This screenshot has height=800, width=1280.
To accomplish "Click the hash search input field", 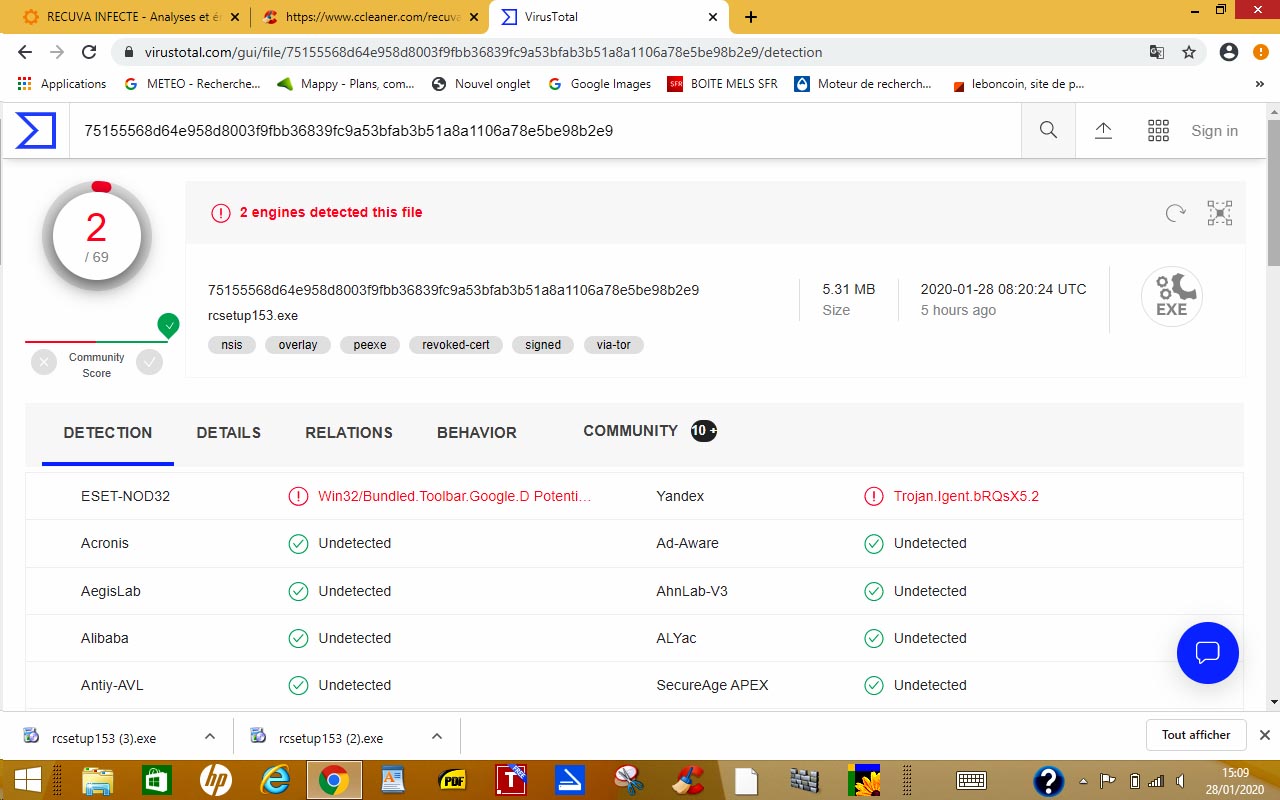I will pyautogui.click(x=545, y=131).
